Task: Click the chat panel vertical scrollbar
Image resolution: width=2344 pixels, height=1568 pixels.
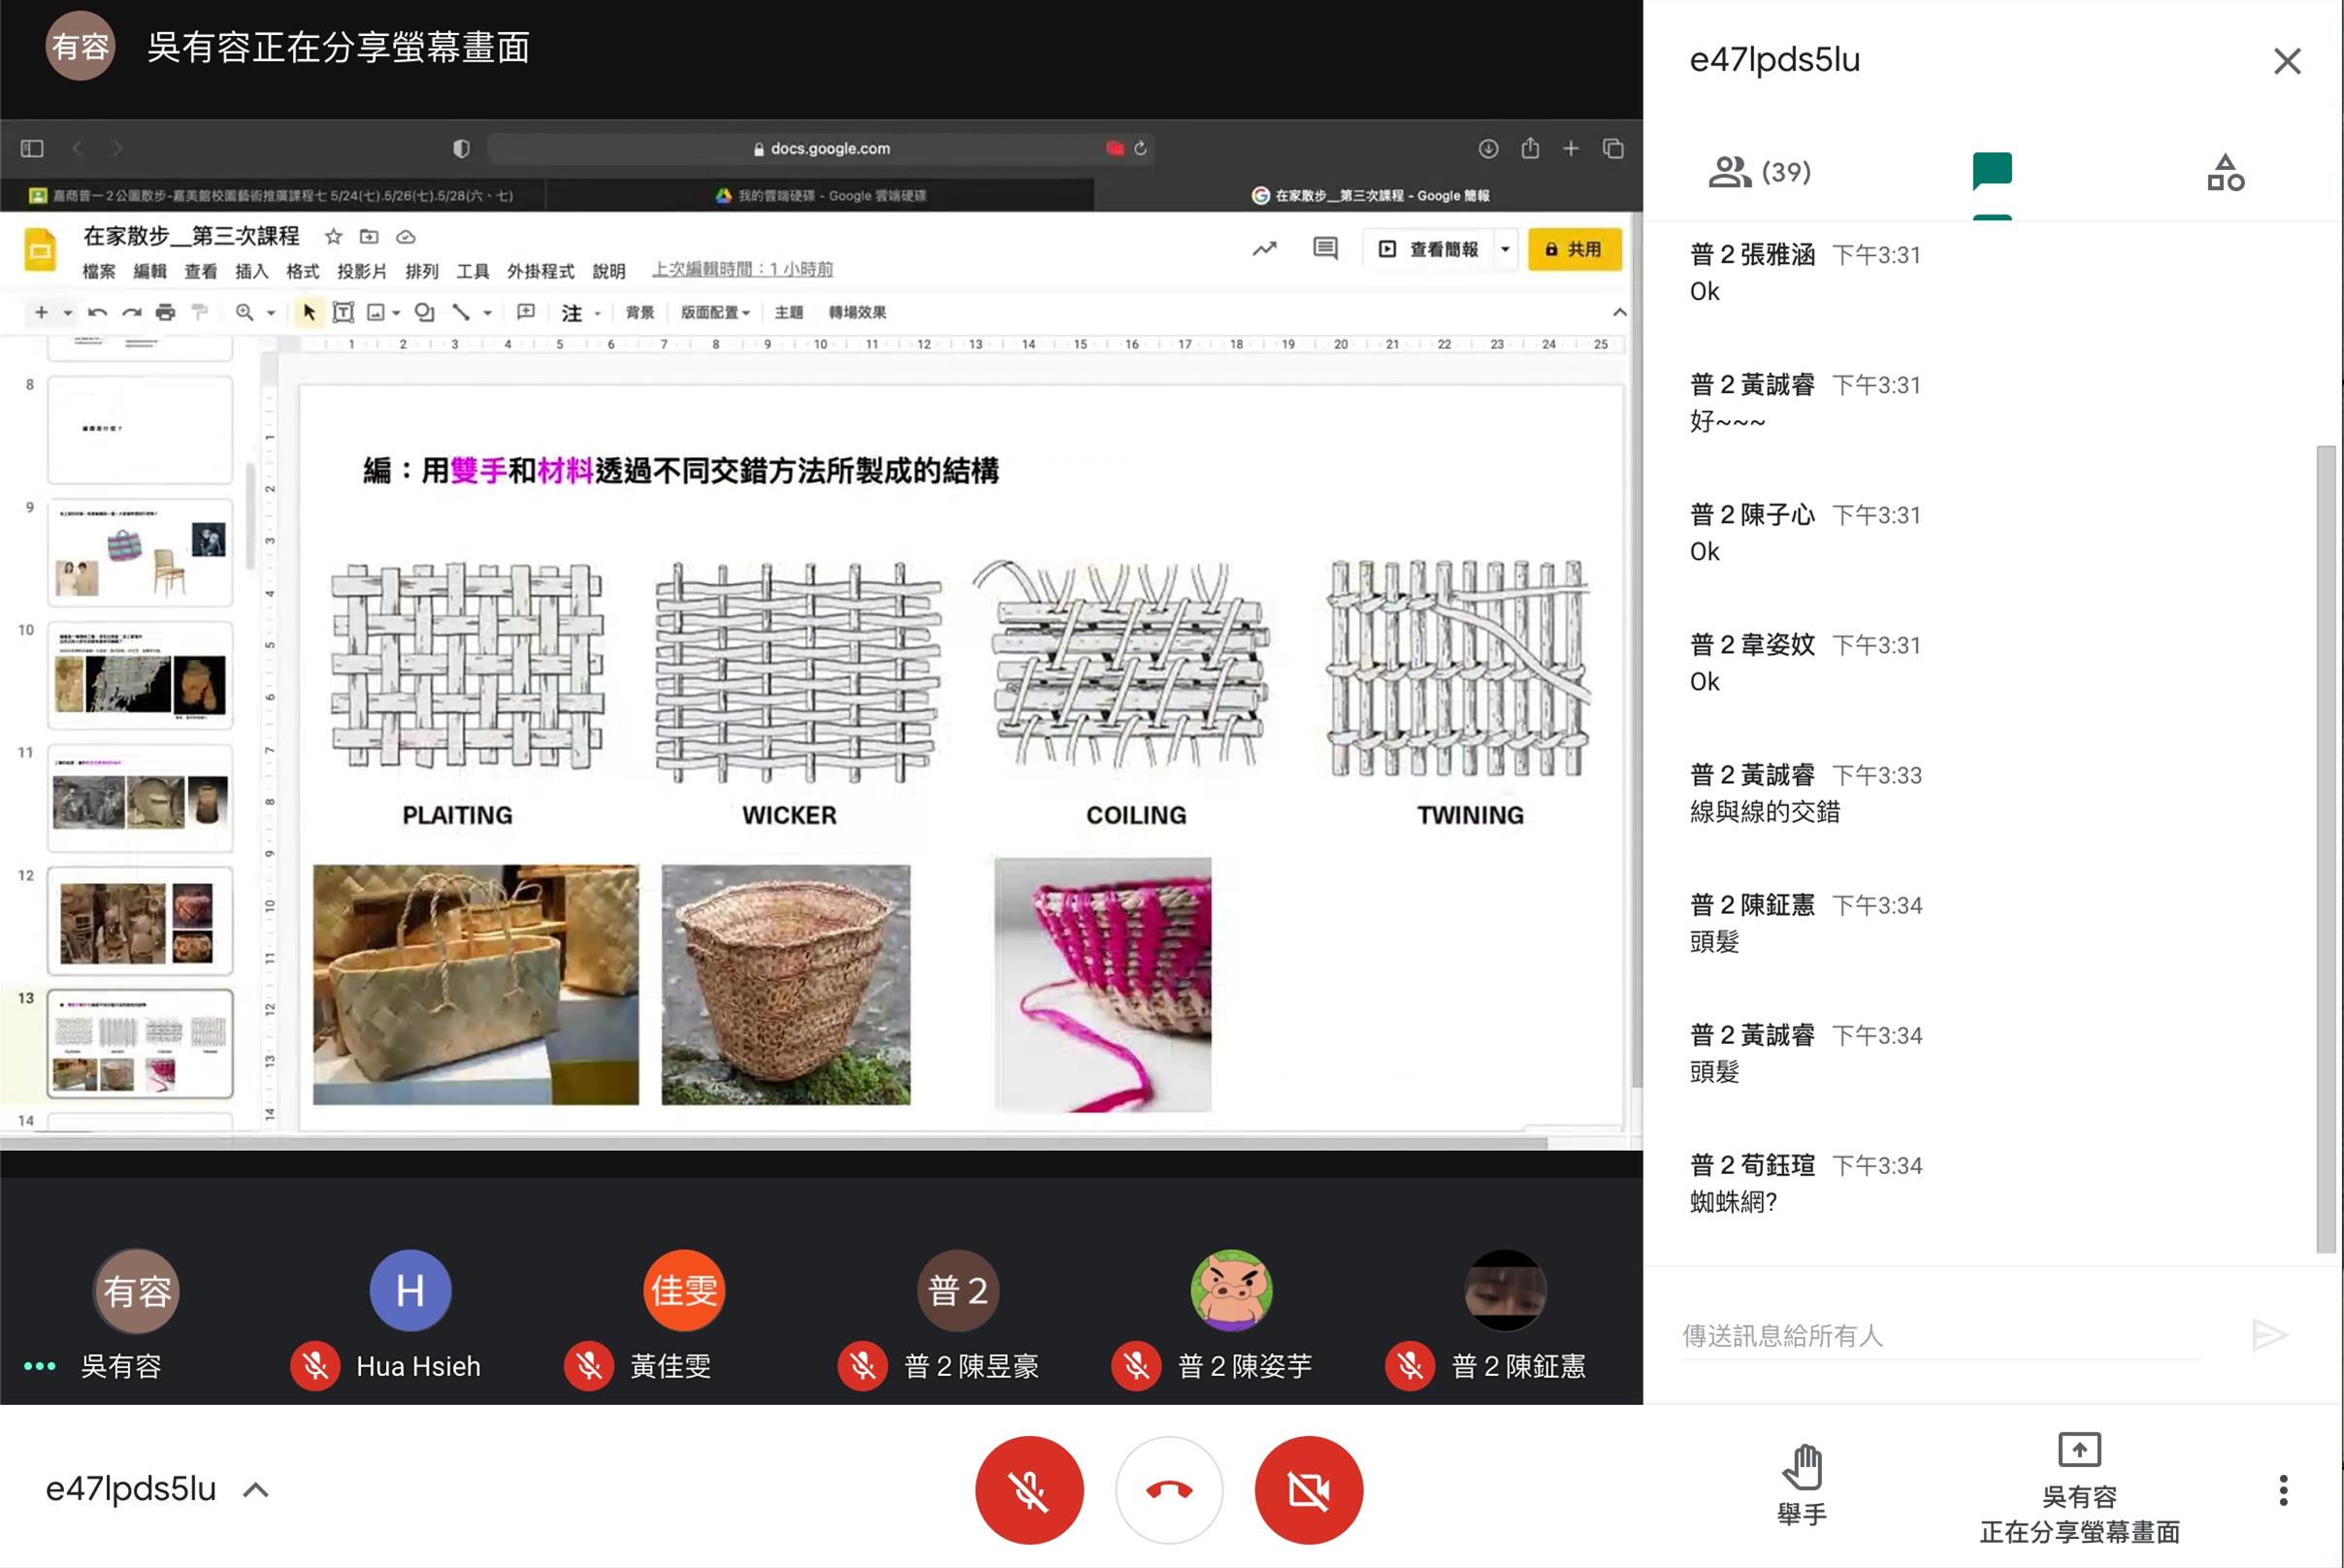Action: (x=2326, y=850)
